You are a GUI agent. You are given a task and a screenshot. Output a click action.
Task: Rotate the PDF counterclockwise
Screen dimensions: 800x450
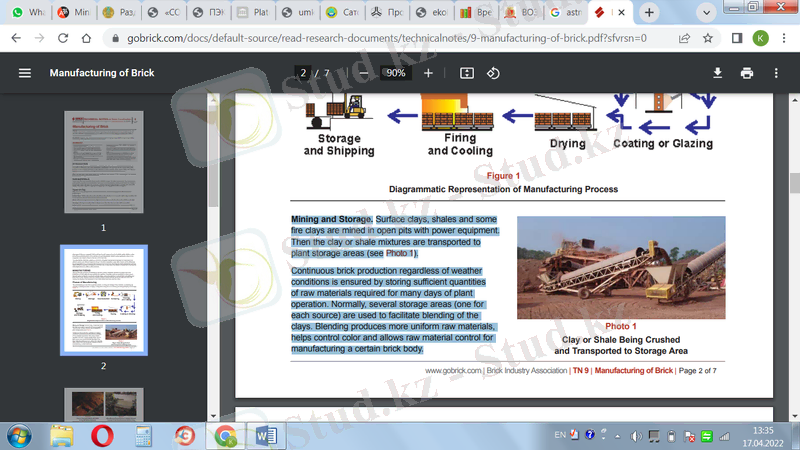(x=493, y=73)
